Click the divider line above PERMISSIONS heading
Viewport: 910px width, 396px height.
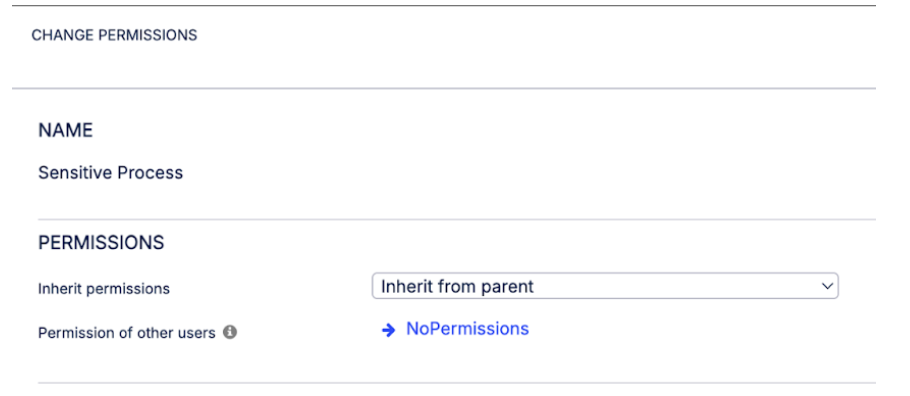[x=457, y=219]
